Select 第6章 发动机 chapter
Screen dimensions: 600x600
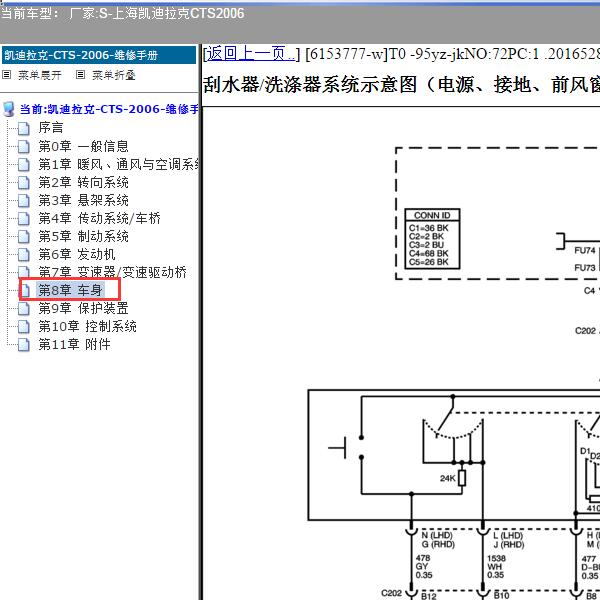coord(77,254)
